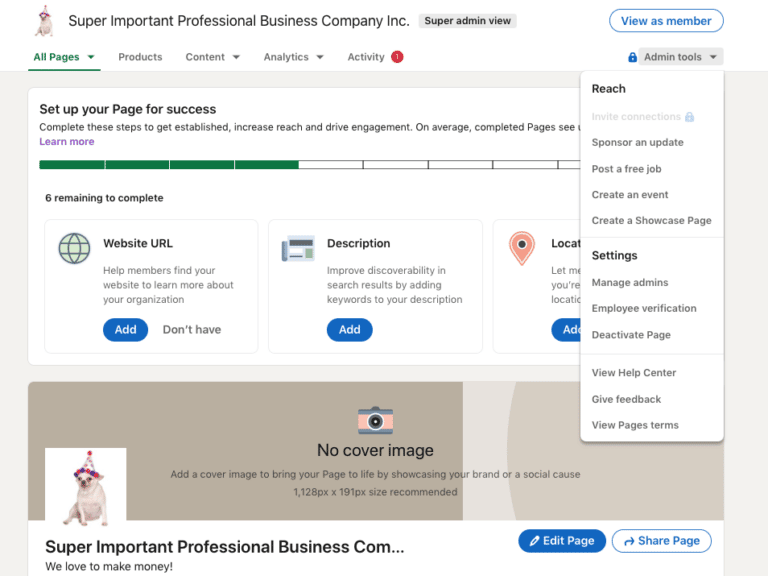Screen dimensions: 768x576
Task: Click the blue lock icon beside Admin tools
Action: [632, 57]
